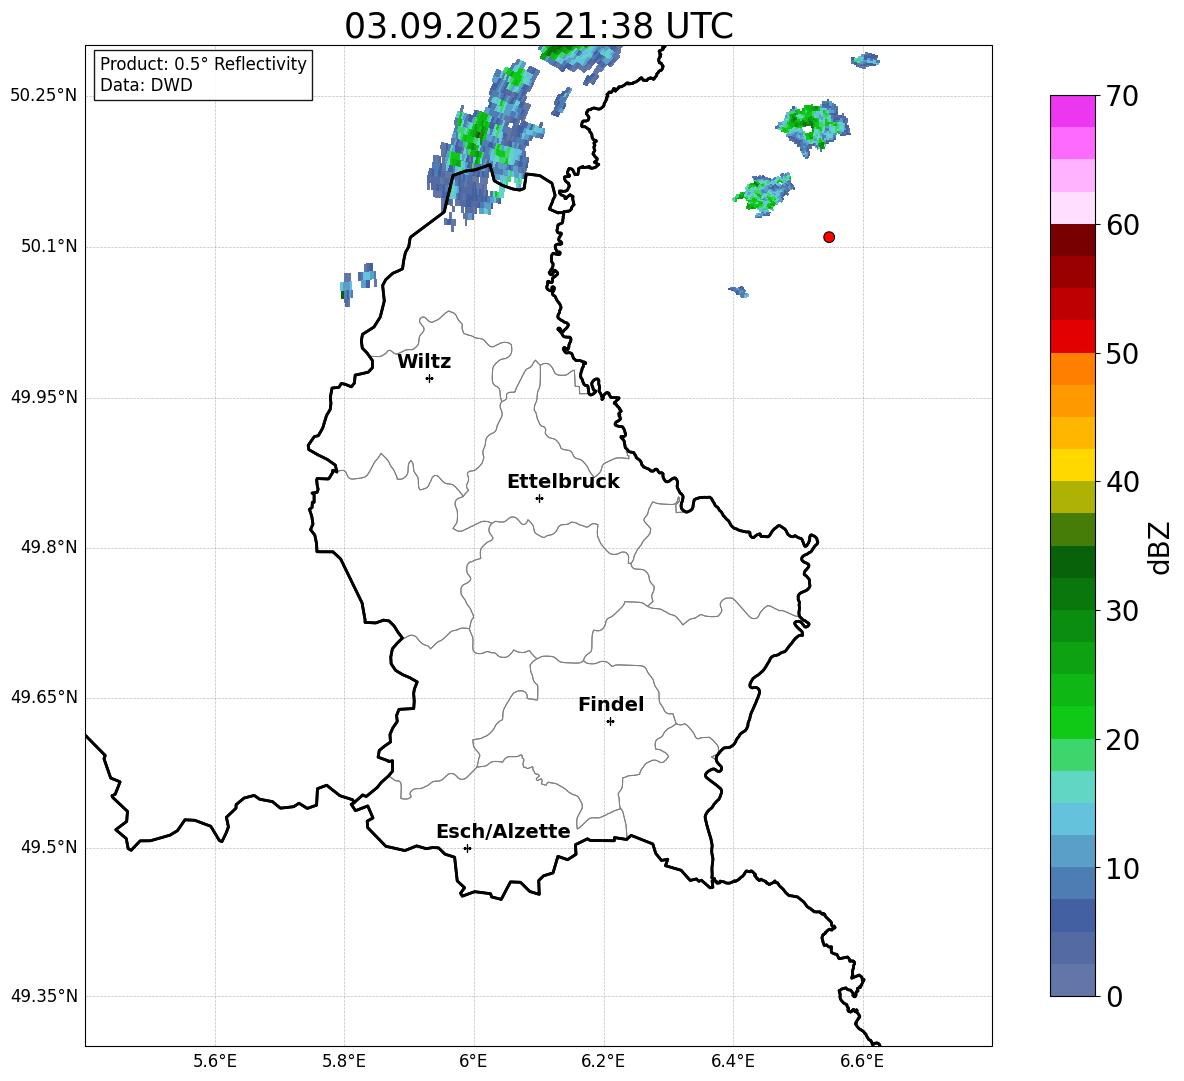Click the '49.8°N' latitude label

(49, 547)
